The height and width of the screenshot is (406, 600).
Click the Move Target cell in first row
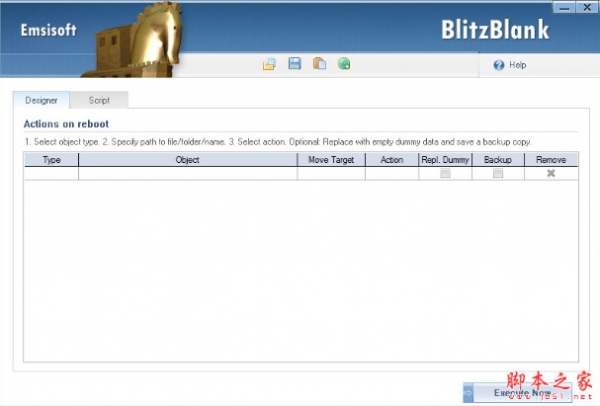click(x=331, y=173)
